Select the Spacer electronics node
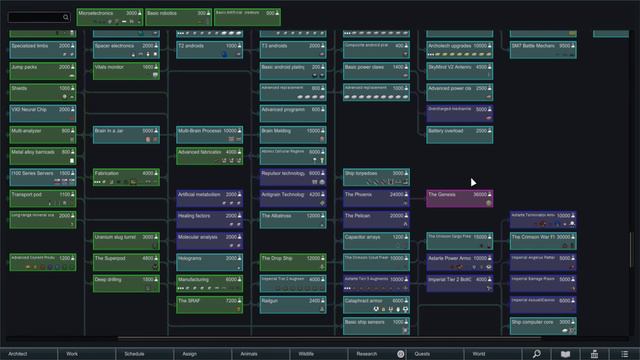Screen dimensions: 640x360 pos(126,49)
